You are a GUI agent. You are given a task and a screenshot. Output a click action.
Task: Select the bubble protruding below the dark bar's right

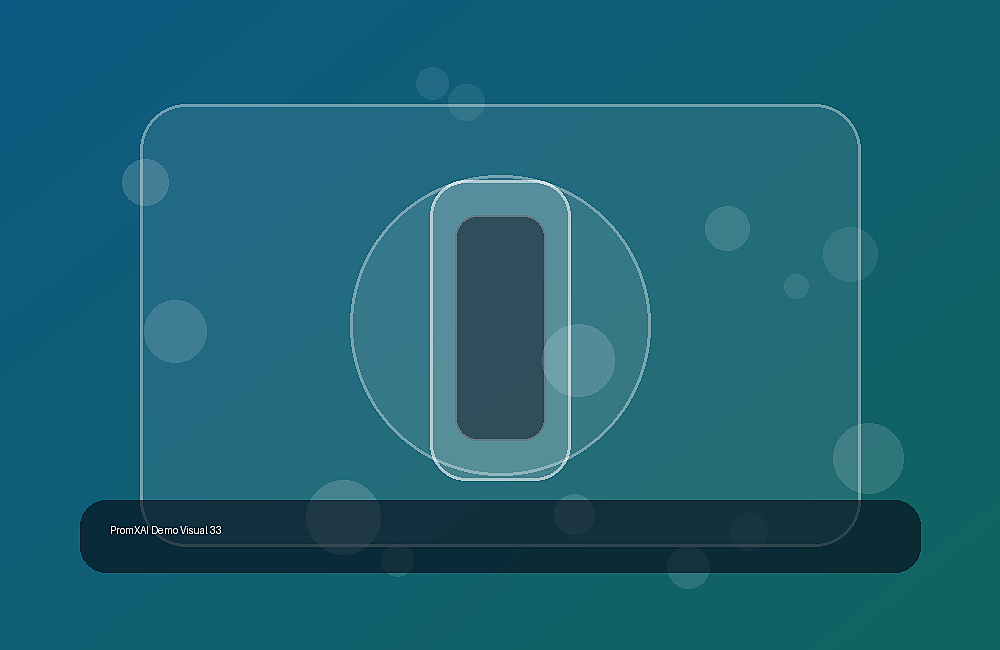click(688, 567)
